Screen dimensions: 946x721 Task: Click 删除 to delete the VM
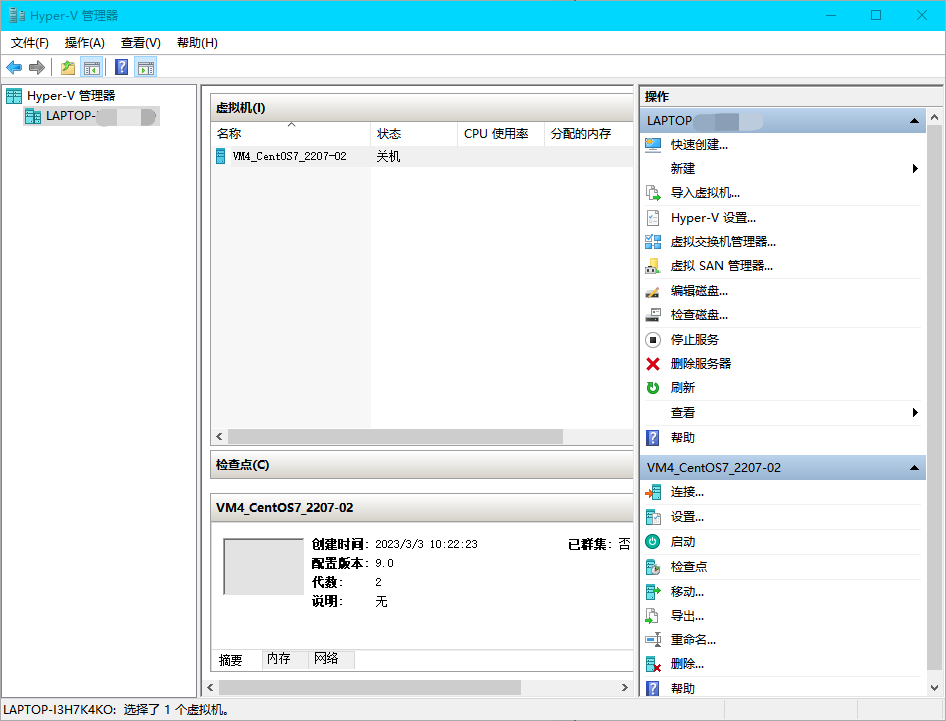687,664
